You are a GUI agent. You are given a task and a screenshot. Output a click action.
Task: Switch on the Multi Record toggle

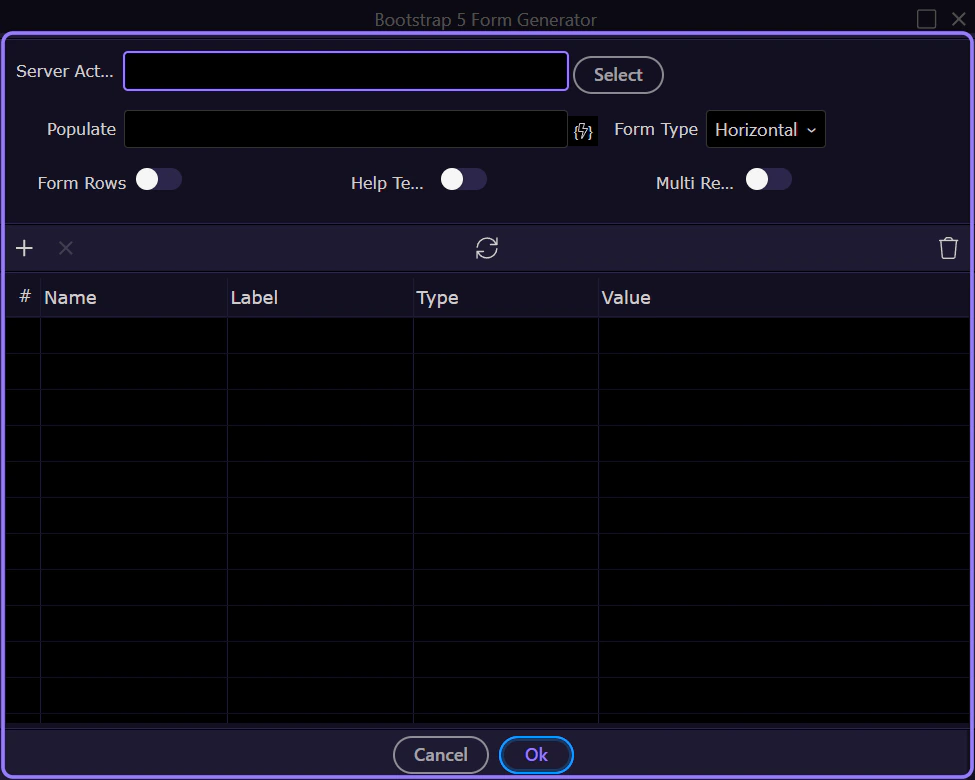pyautogui.click(x=769, y=180)
